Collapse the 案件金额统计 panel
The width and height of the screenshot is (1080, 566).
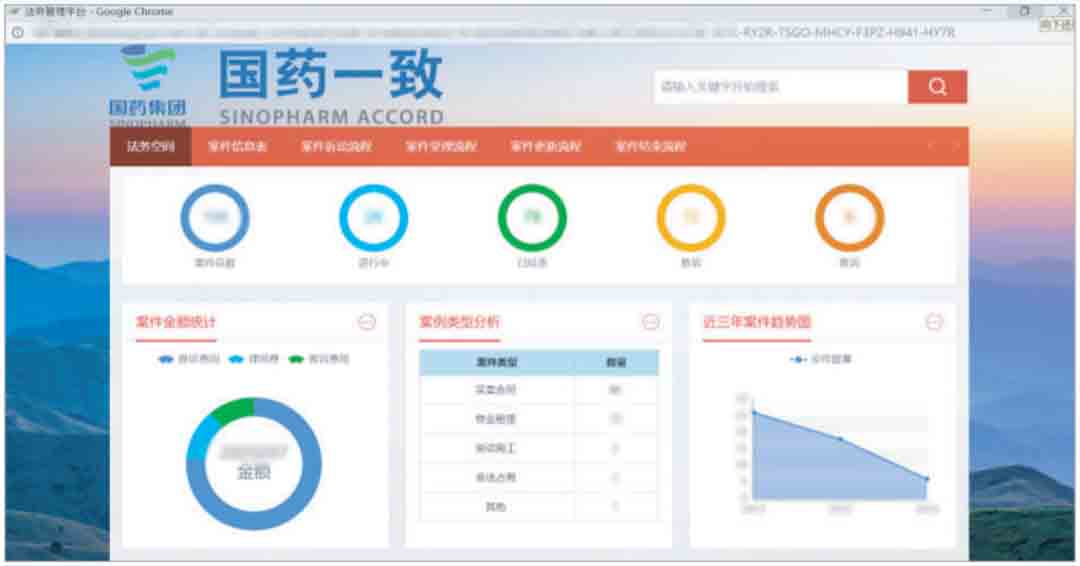coord(366,322)
